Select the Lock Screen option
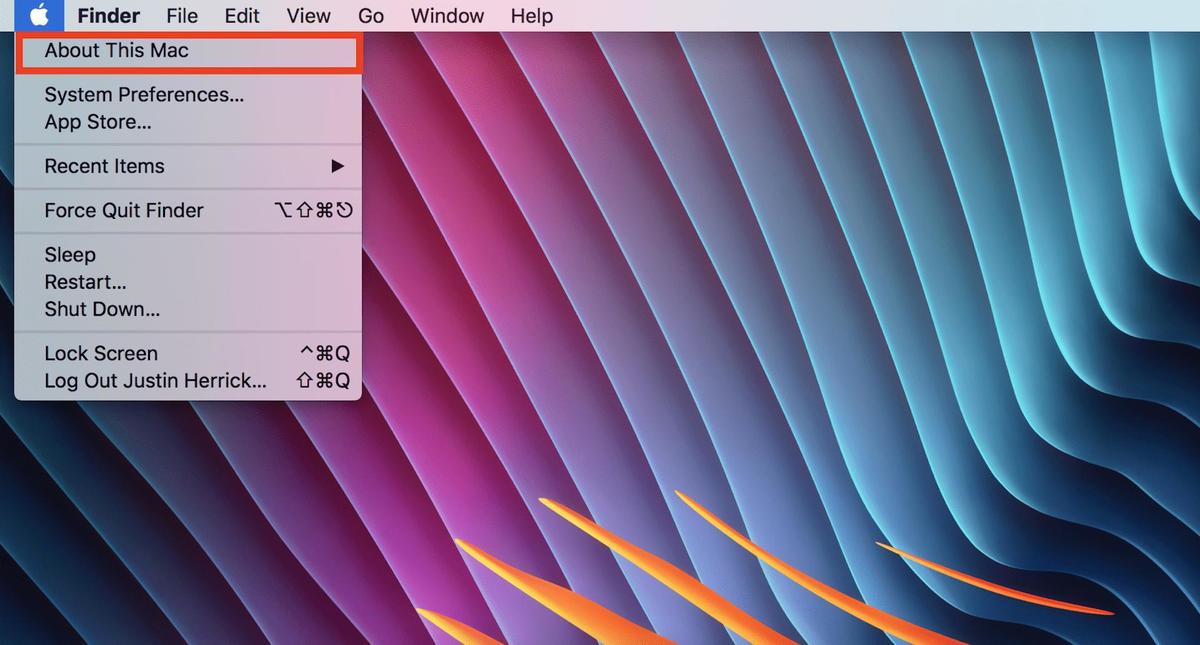 [x=101, y=354]
